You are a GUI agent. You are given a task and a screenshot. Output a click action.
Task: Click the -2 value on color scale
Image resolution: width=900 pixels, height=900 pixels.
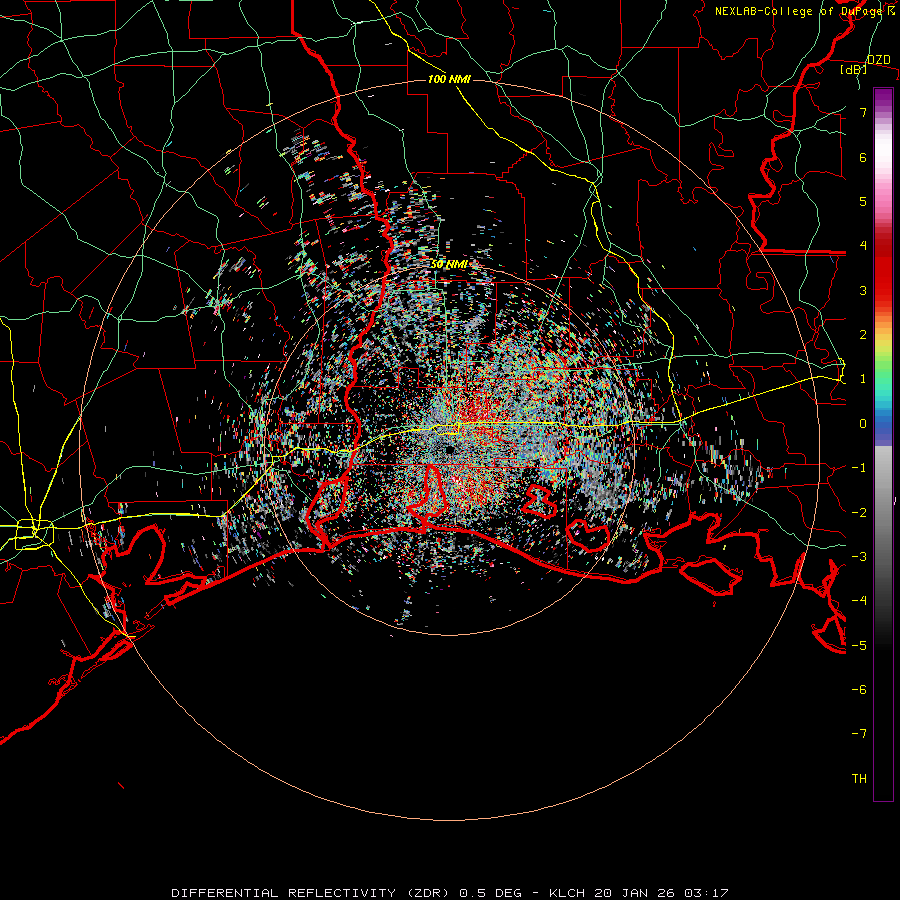click(859, 513)
